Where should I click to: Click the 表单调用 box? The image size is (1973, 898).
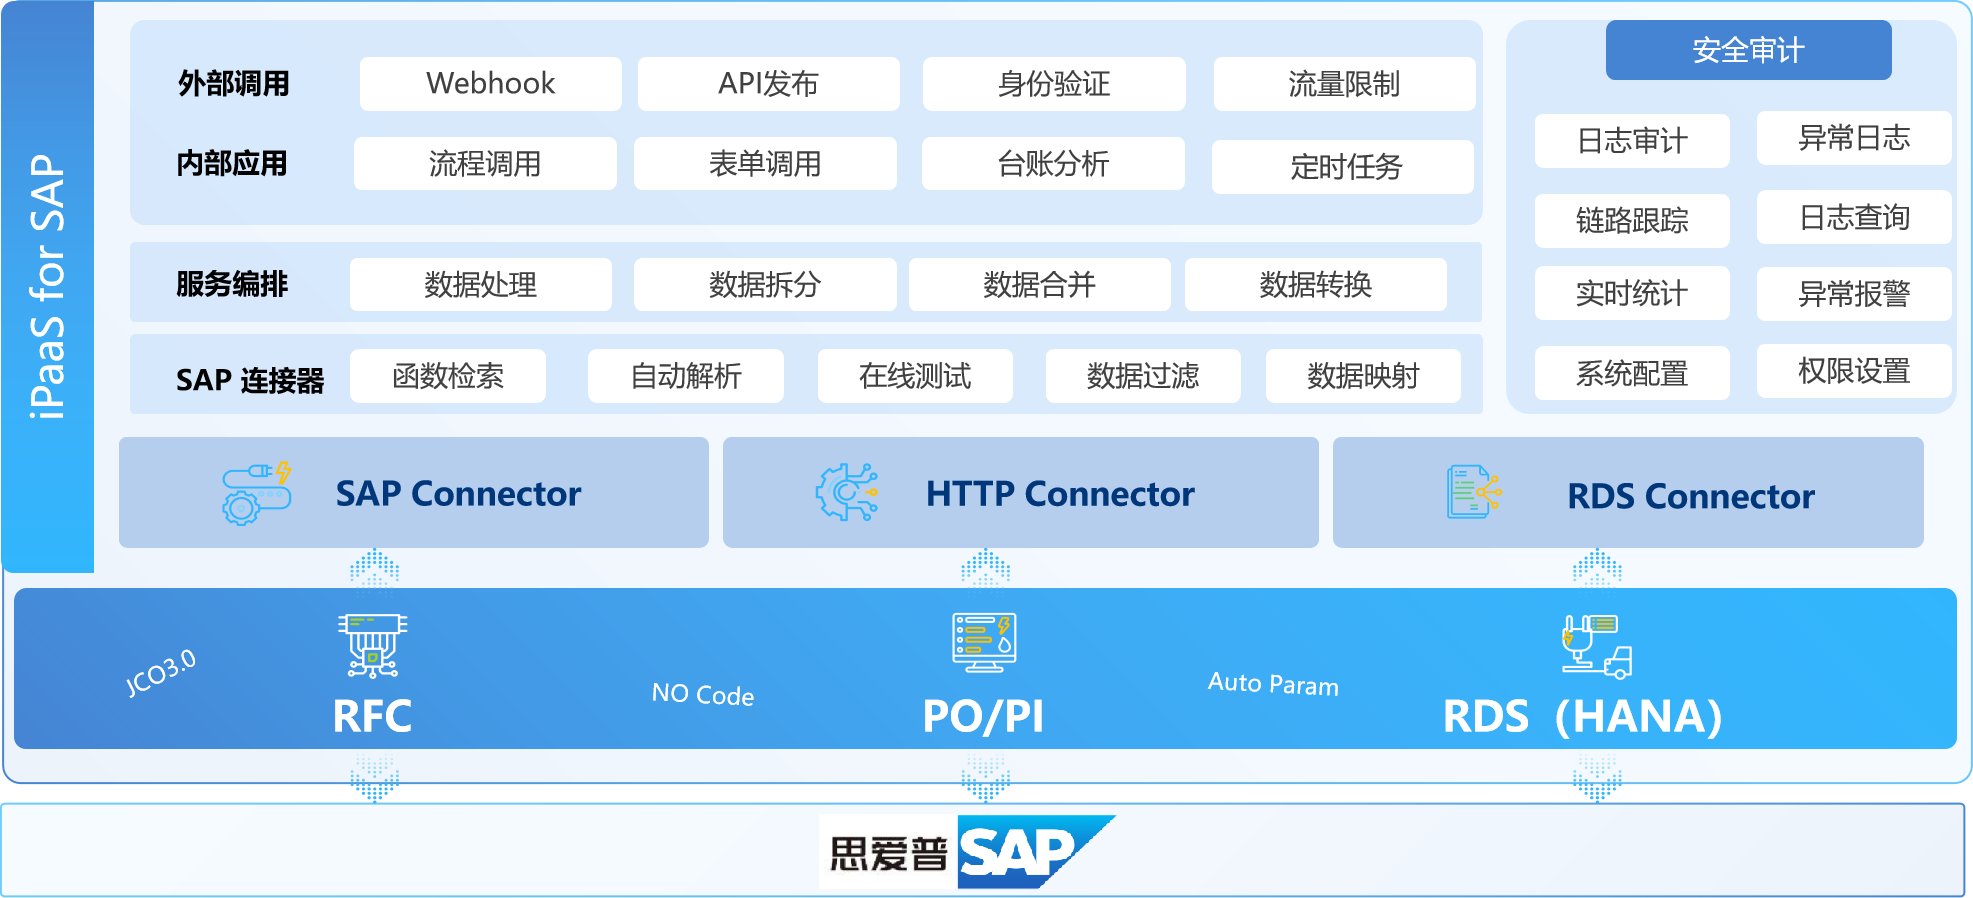point(765,164)
